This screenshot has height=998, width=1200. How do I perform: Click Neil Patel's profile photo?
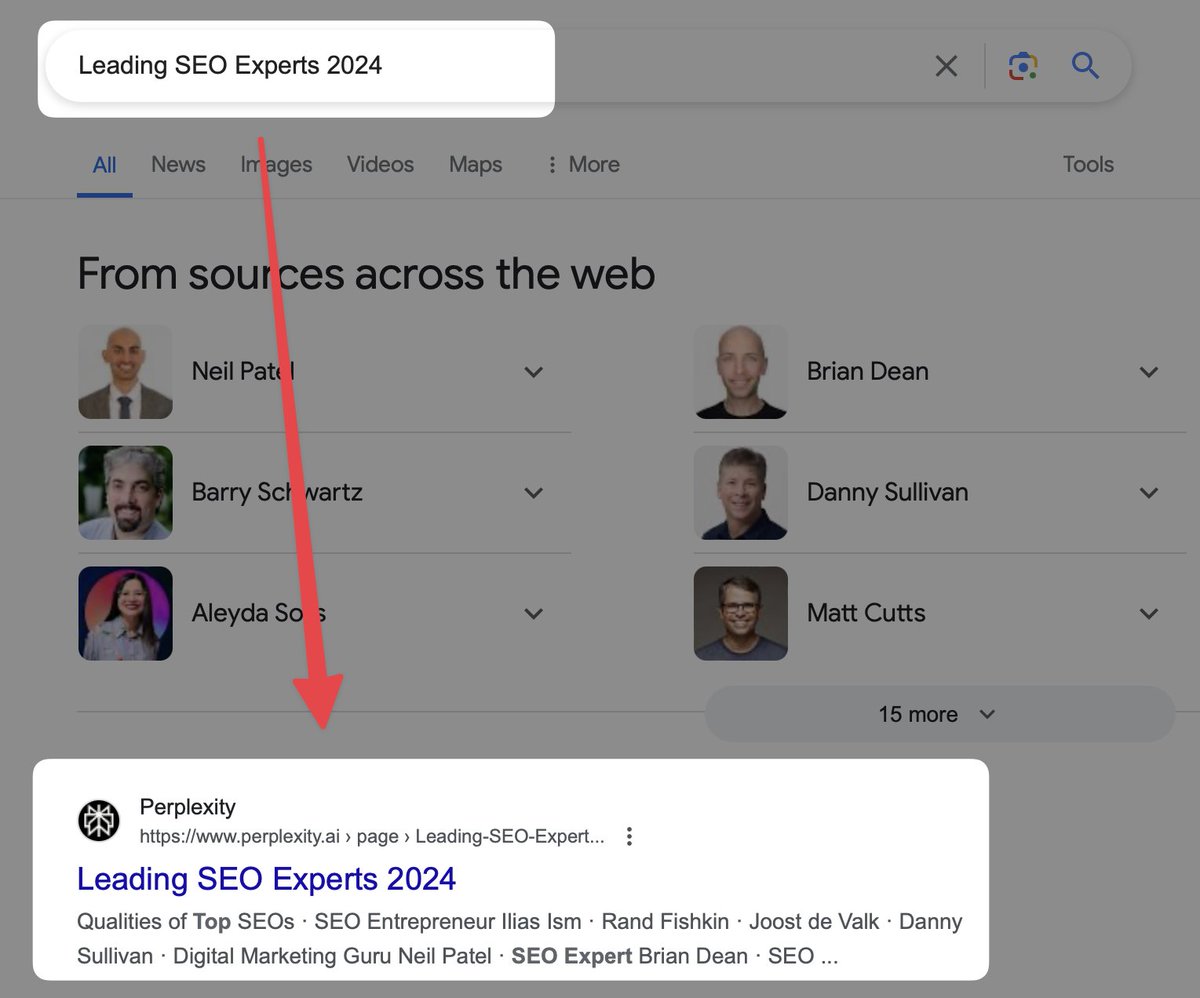[125, 371]
